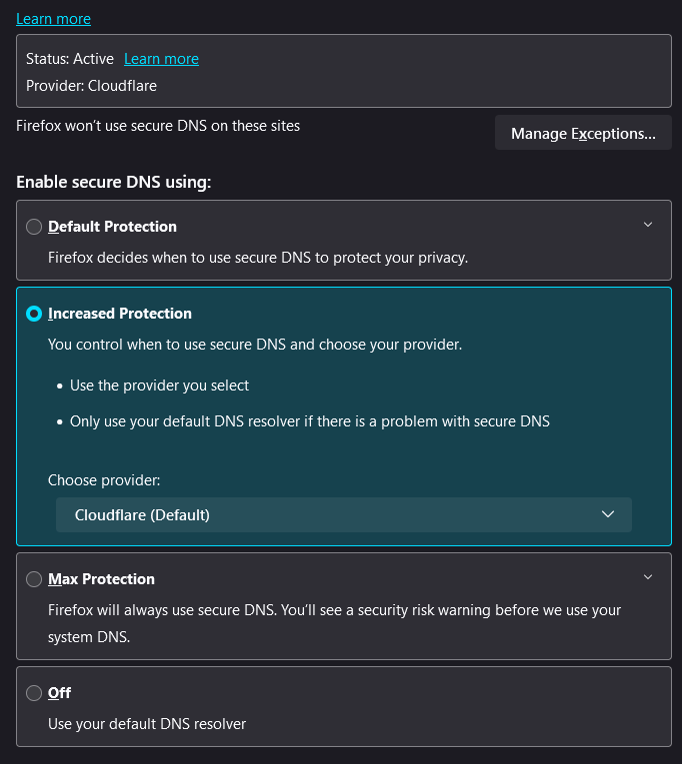Click the Default Protection label
This screenshot has width=682, height=764.
point(112,227)
